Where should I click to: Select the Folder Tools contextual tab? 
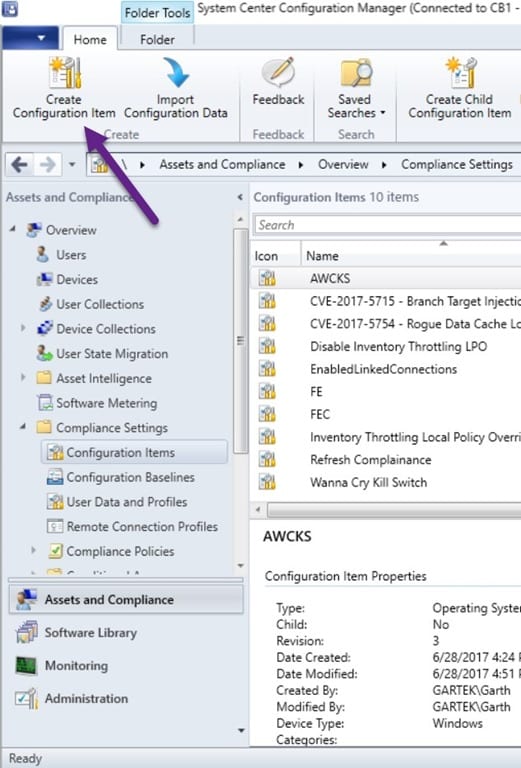pos(157,12)
